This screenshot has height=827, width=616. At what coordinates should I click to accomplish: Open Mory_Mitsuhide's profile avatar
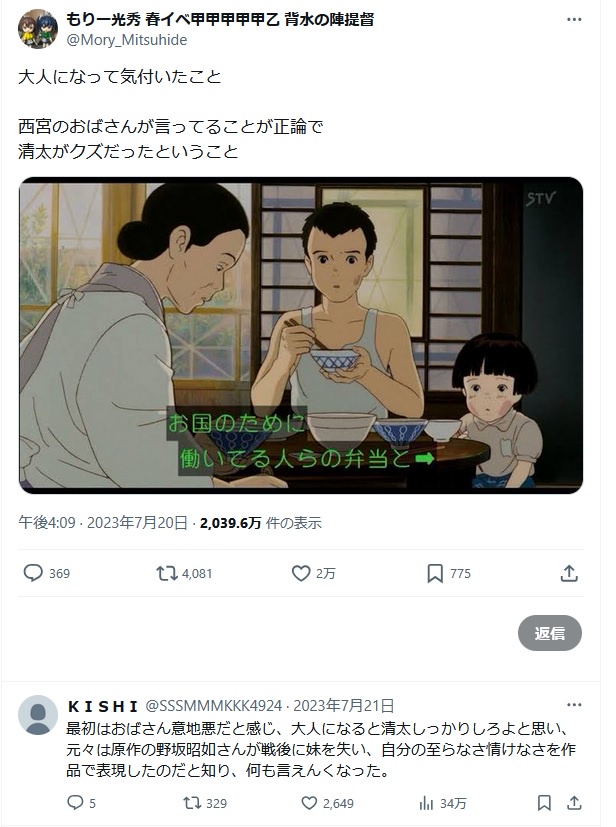37,29
